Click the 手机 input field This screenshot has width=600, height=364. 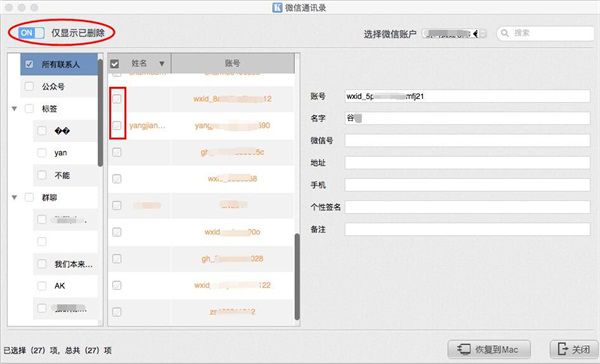pos(467,185)
